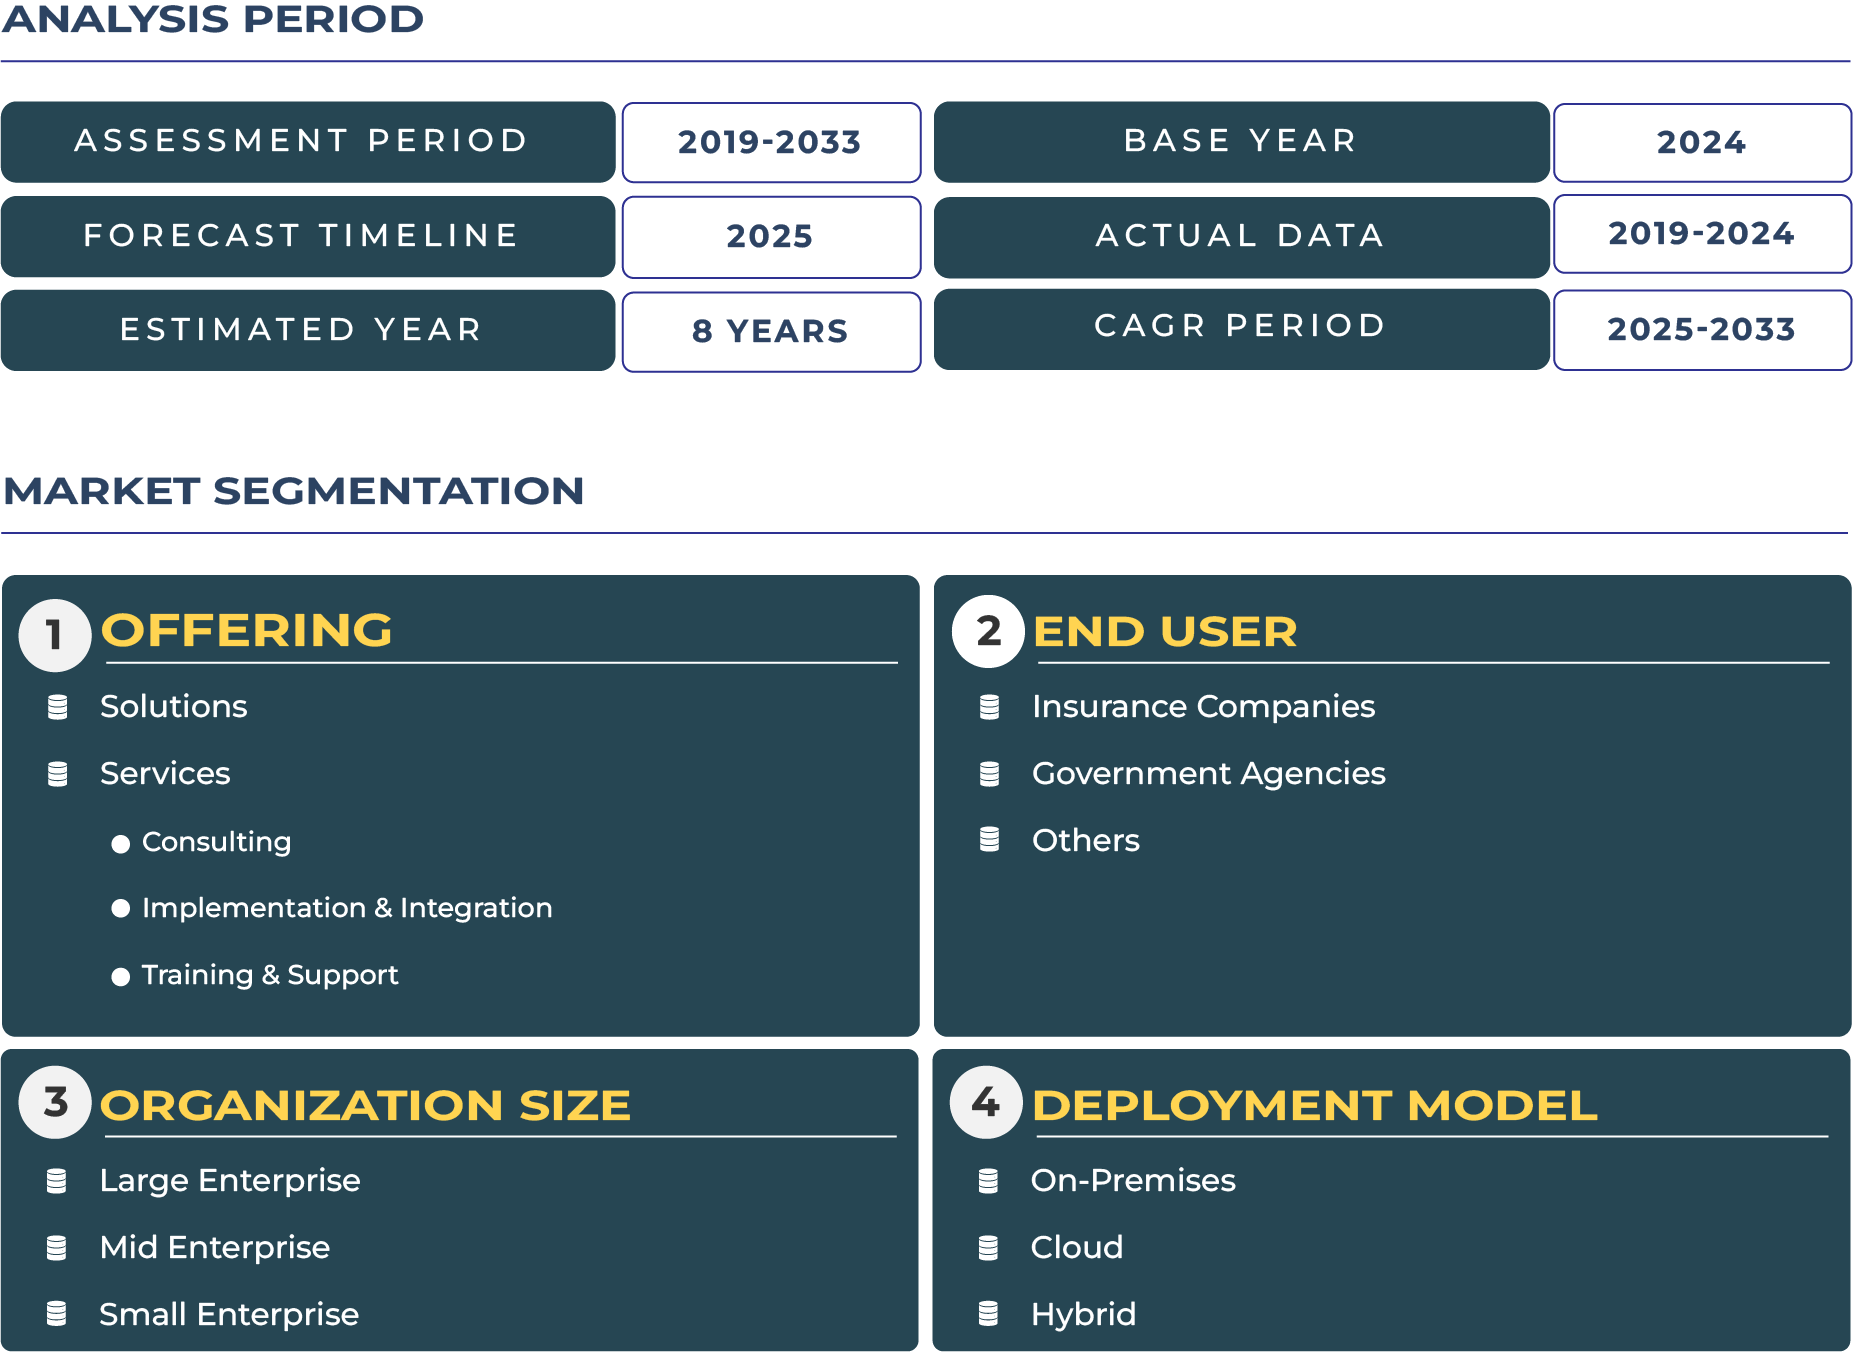This screenshot has width=1853, height=1352.
Task: Click the number 1 Offering badge
Action: point(55,635)
